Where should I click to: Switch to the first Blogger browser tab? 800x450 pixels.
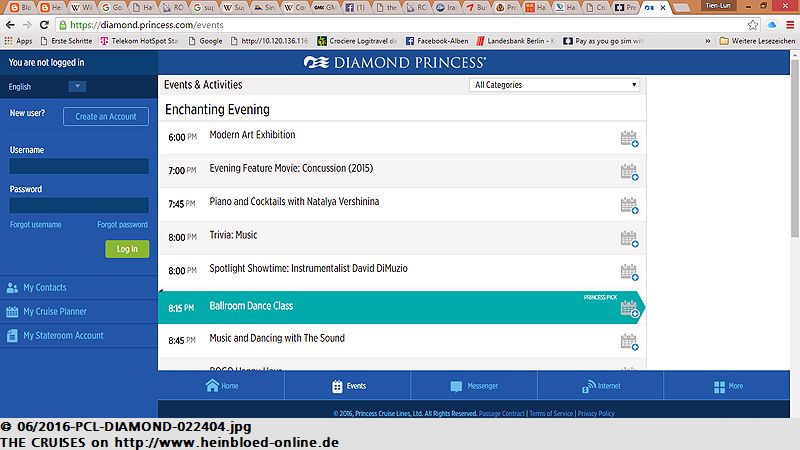click(x=20, y=7)
